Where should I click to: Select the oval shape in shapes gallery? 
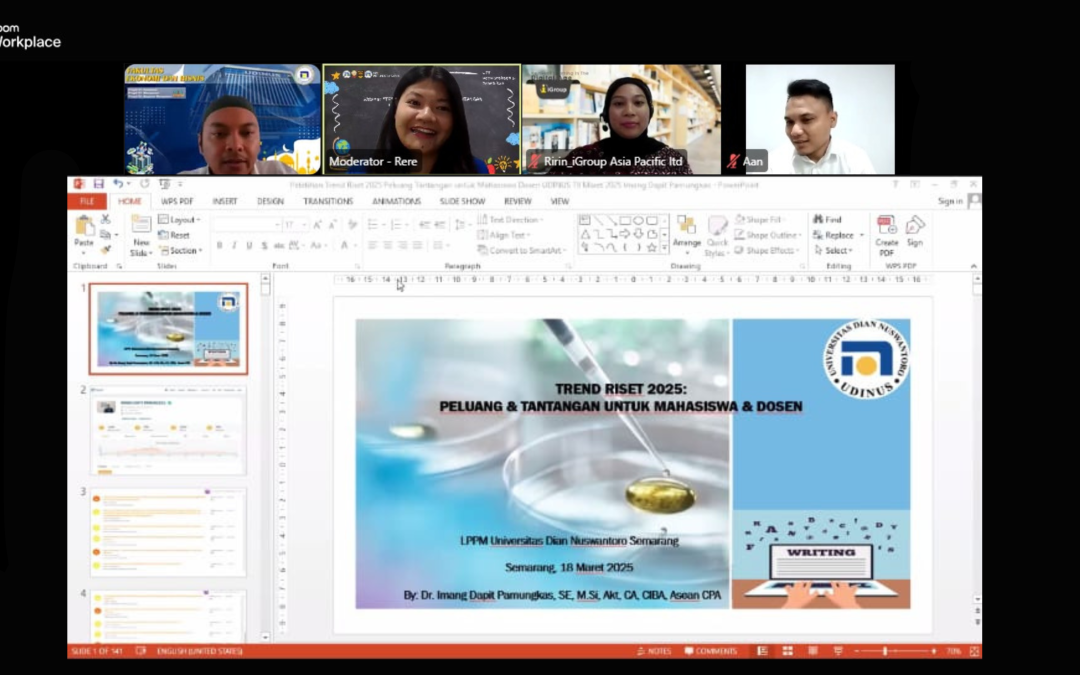[638, 220]
